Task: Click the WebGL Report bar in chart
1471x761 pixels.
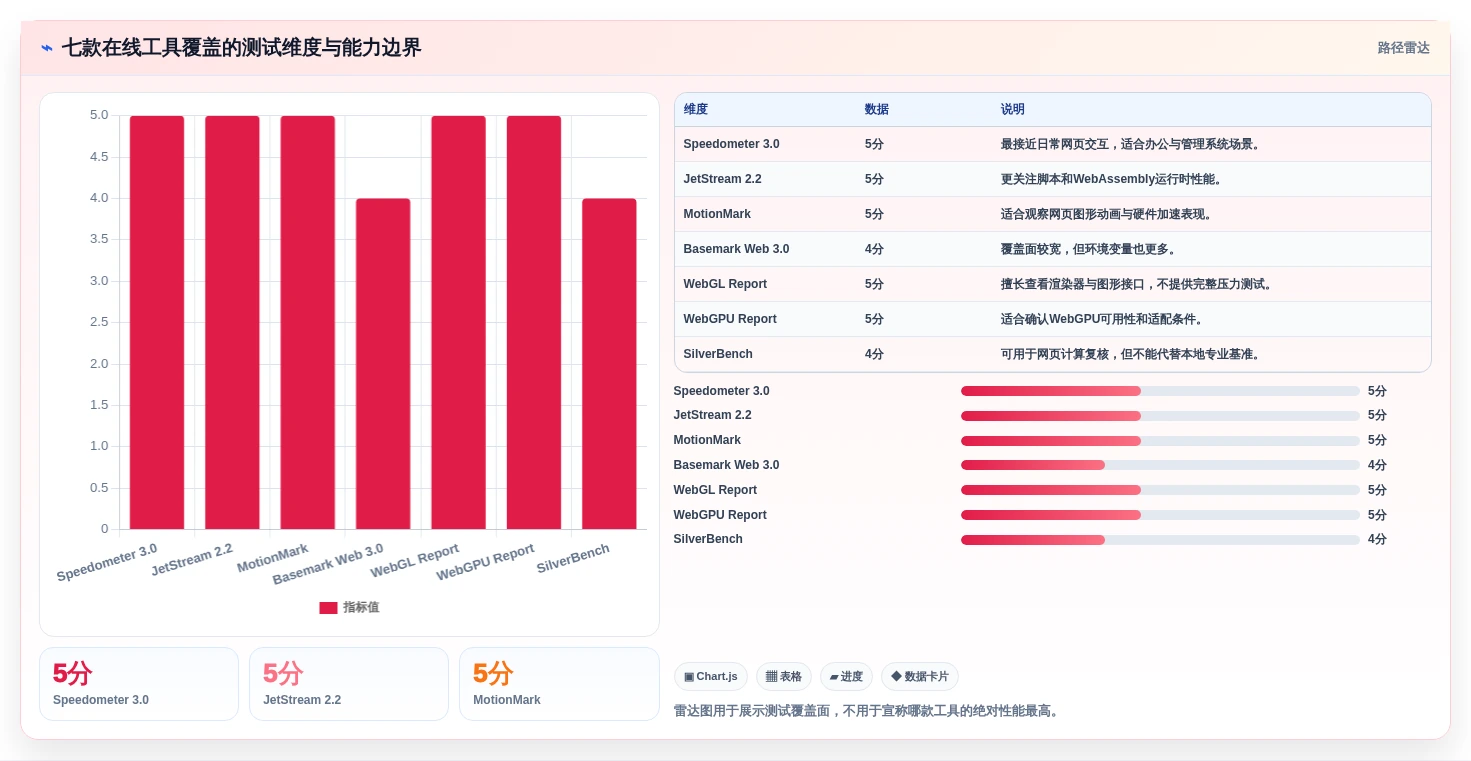Action: point(458,322)
